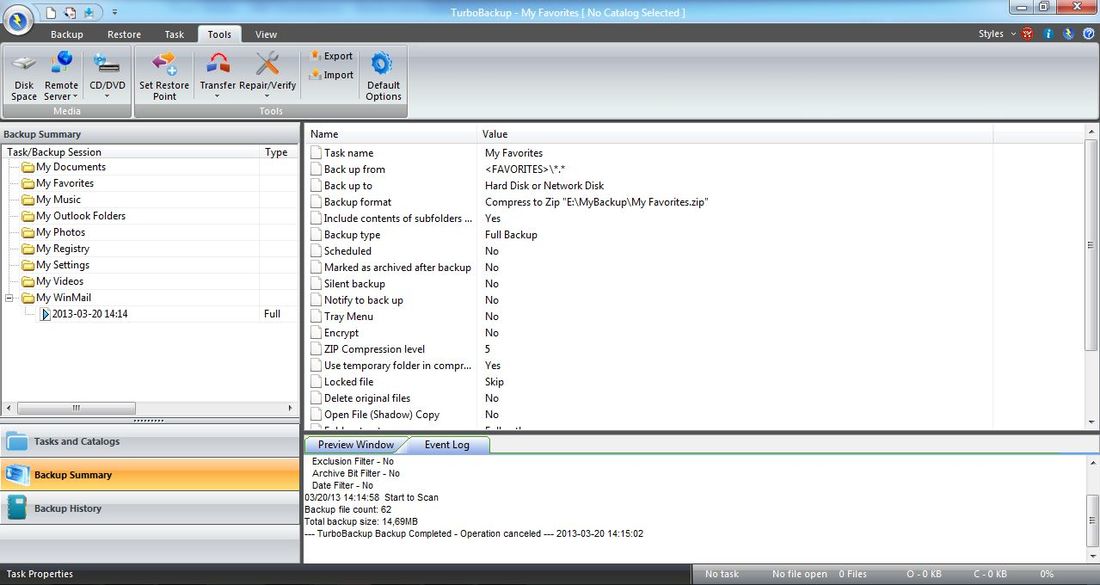Click Import in the Tools group
1100x585 pixels.
tap(331, 75)
